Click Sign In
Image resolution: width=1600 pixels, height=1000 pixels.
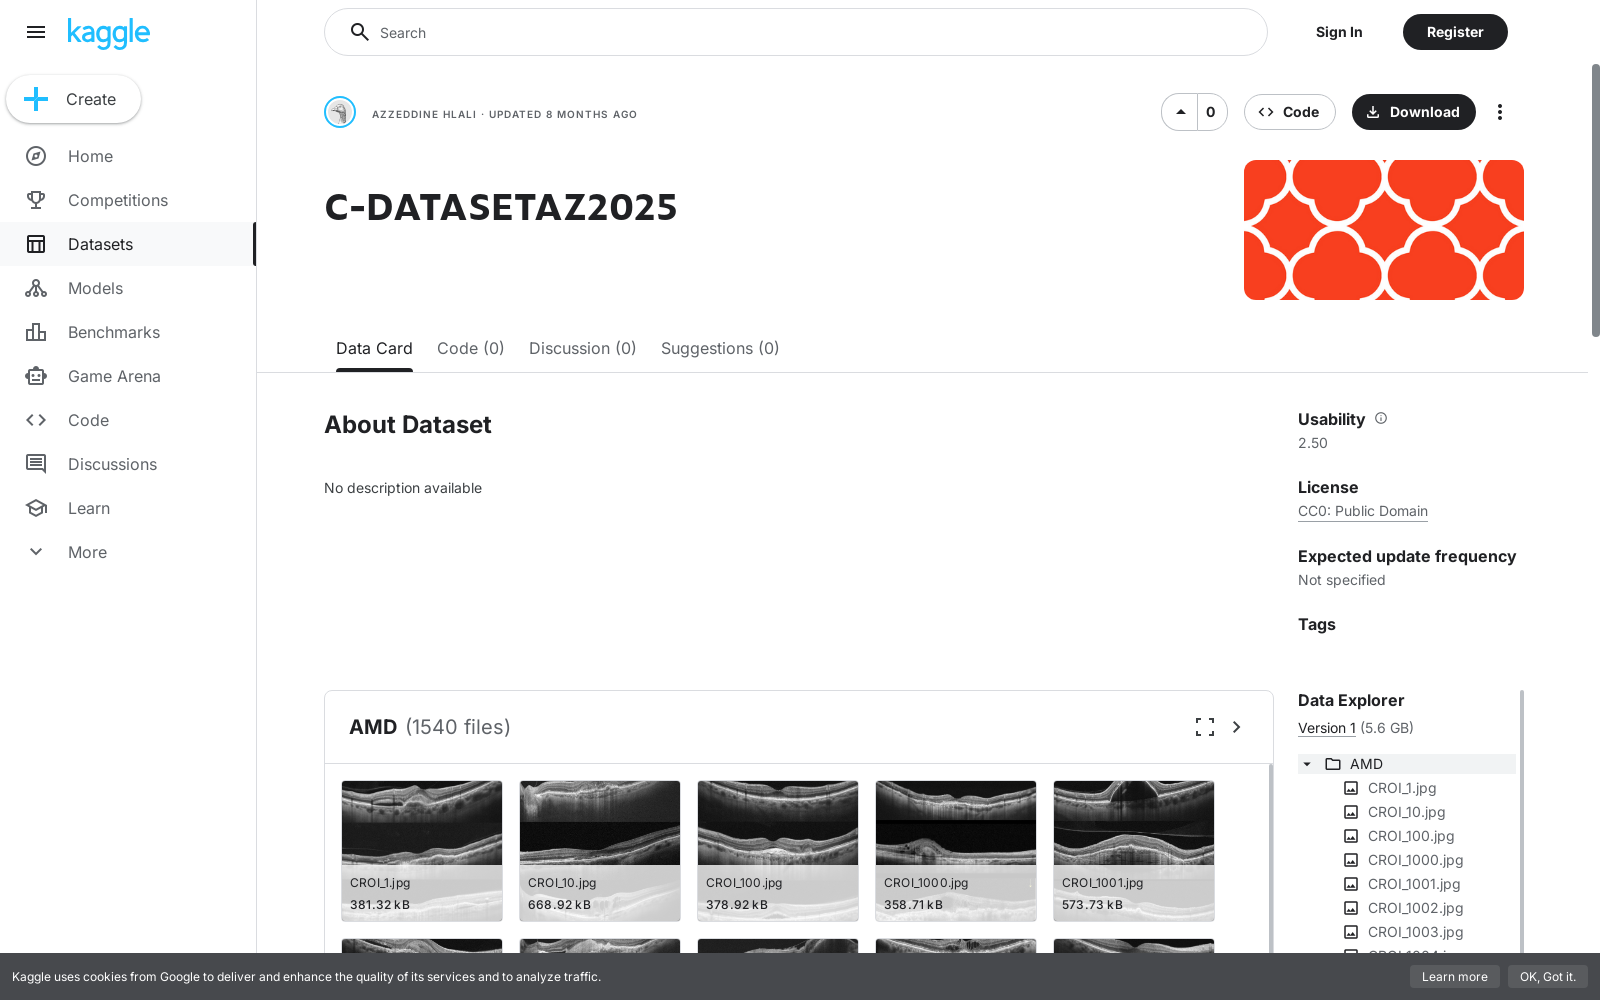click(1339, 32)
